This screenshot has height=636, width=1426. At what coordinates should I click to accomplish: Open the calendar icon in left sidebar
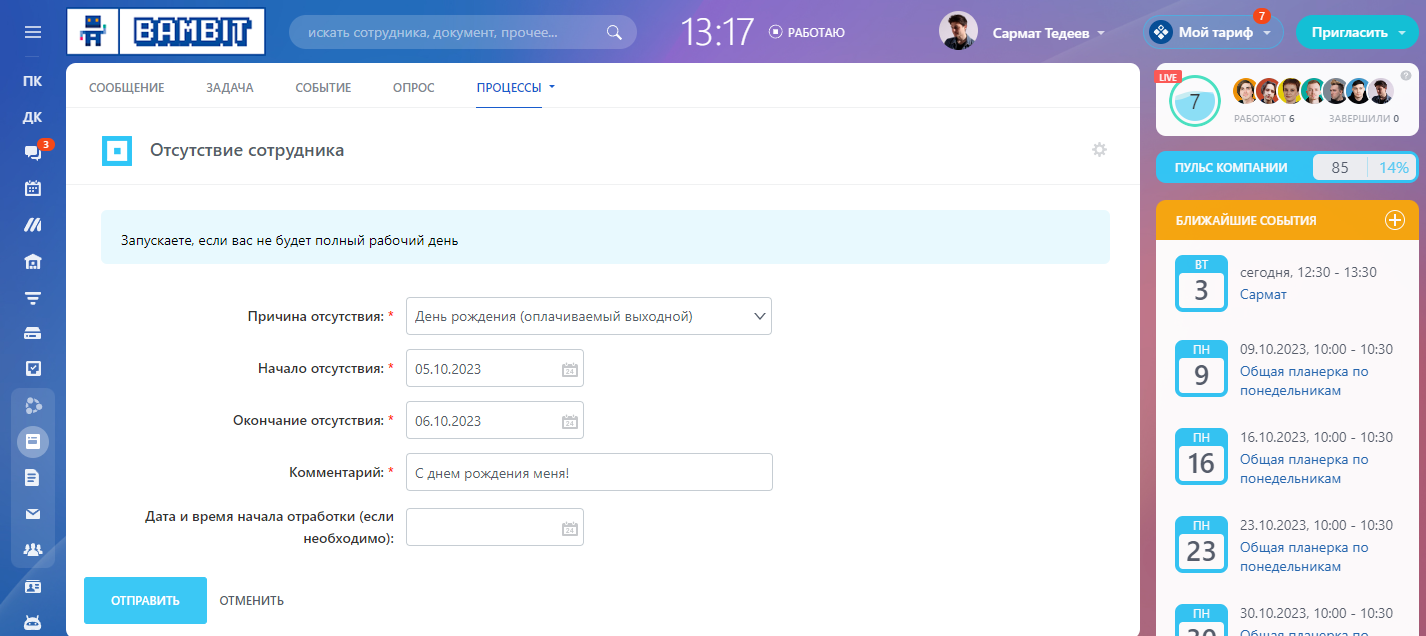coord(33,188)
